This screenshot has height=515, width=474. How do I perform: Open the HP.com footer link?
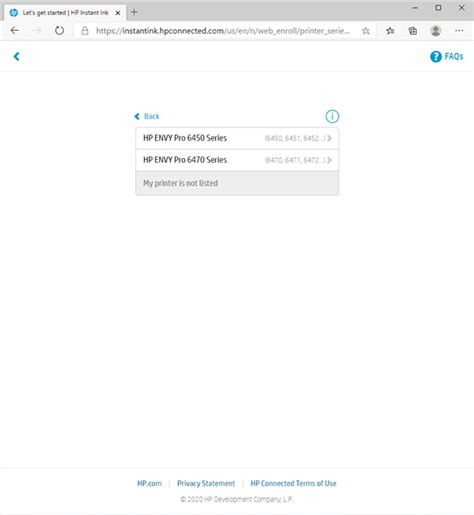[x=149, y=483]
